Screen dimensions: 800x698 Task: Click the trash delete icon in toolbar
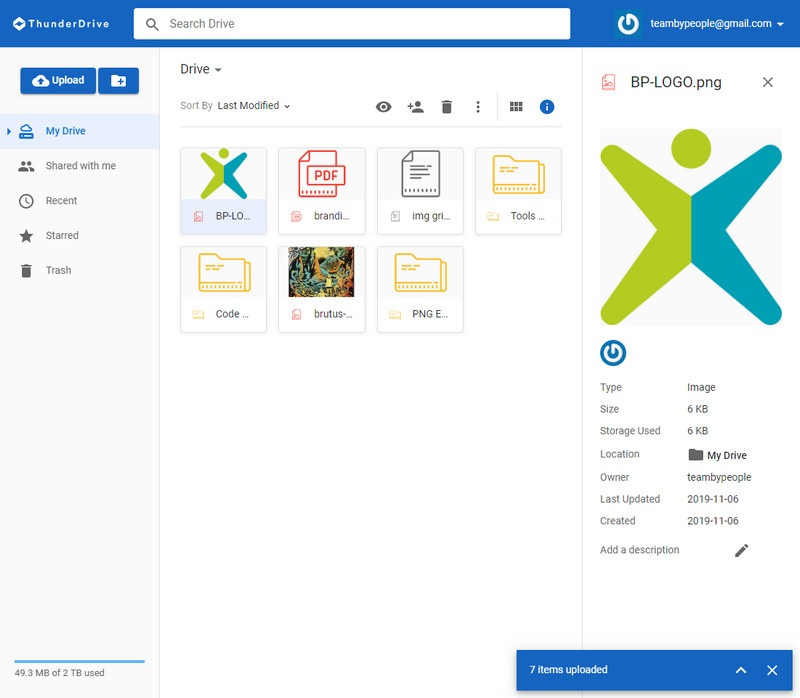click(447, 107)
